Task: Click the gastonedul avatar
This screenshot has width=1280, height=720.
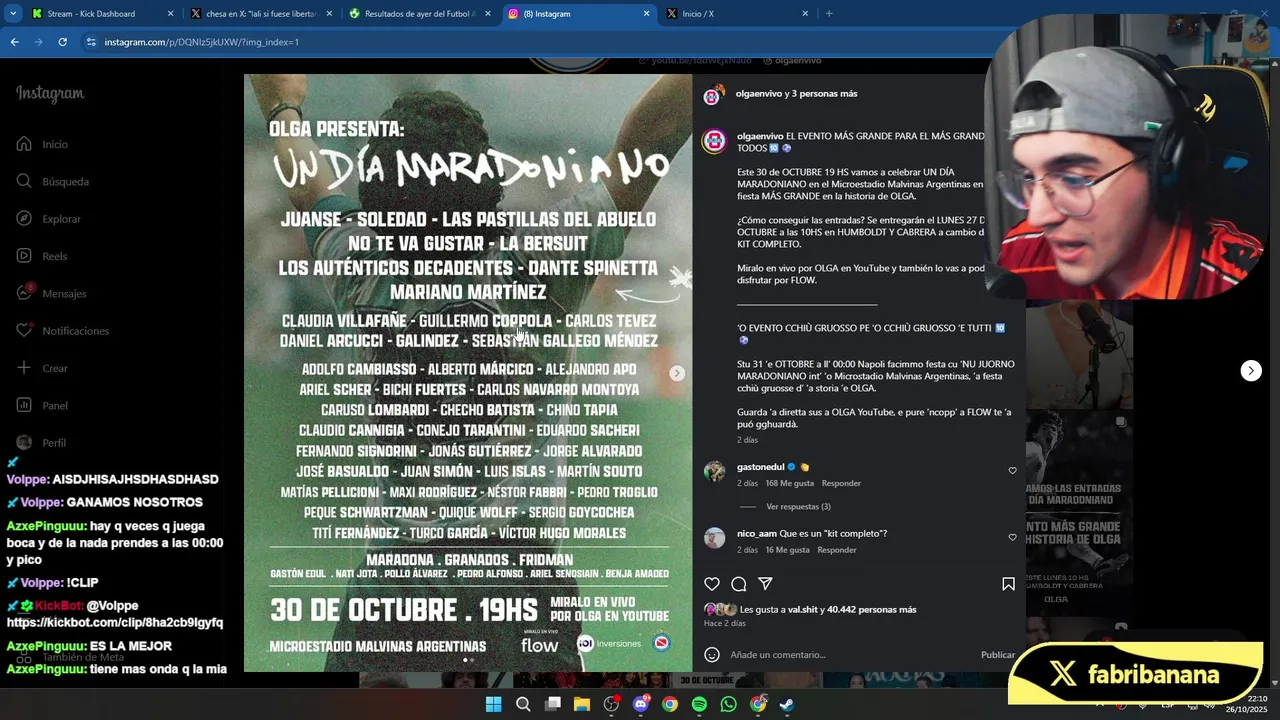Action: click(714, 472)
